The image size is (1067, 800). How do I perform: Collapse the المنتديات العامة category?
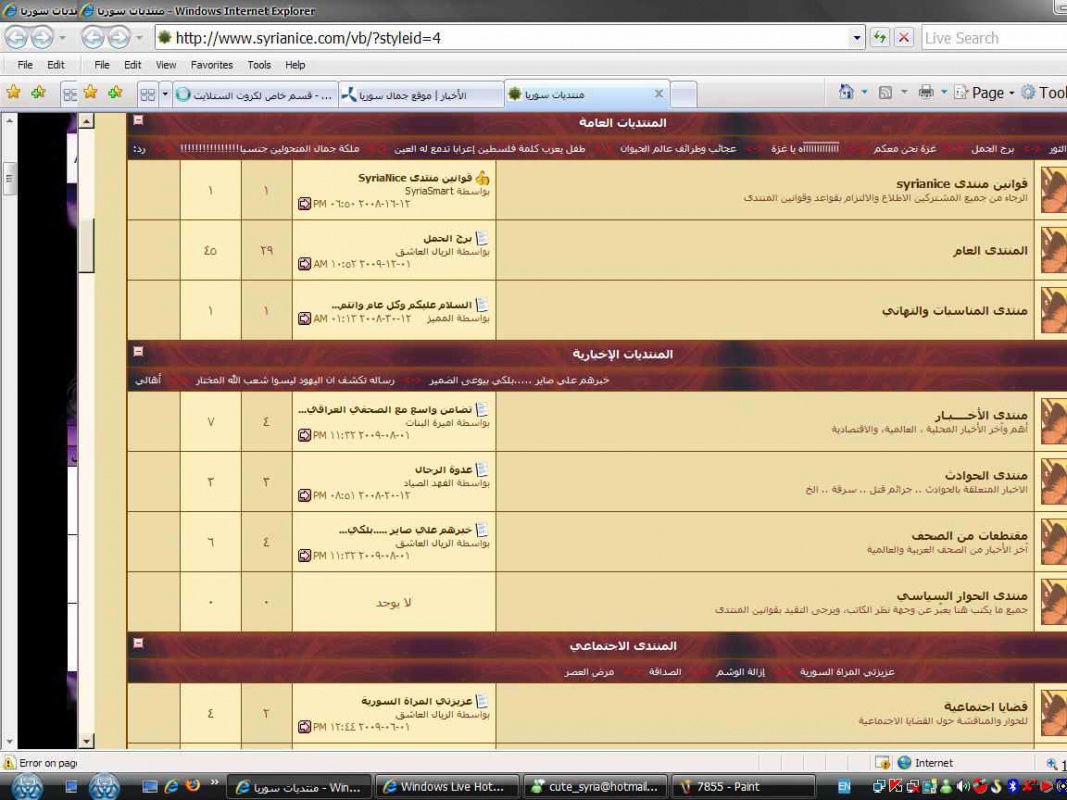(138, 121)
